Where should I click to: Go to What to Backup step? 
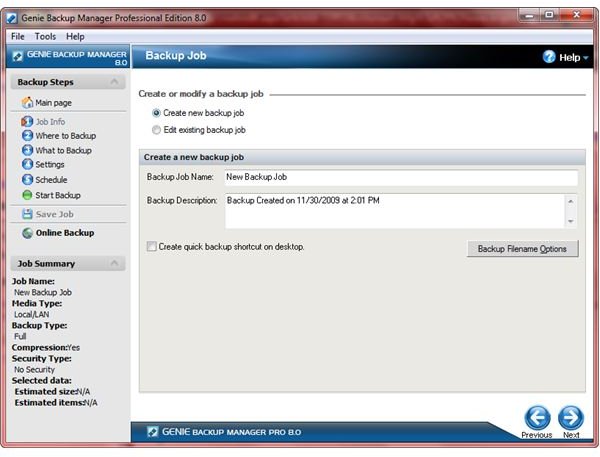(x=63, y=150)
